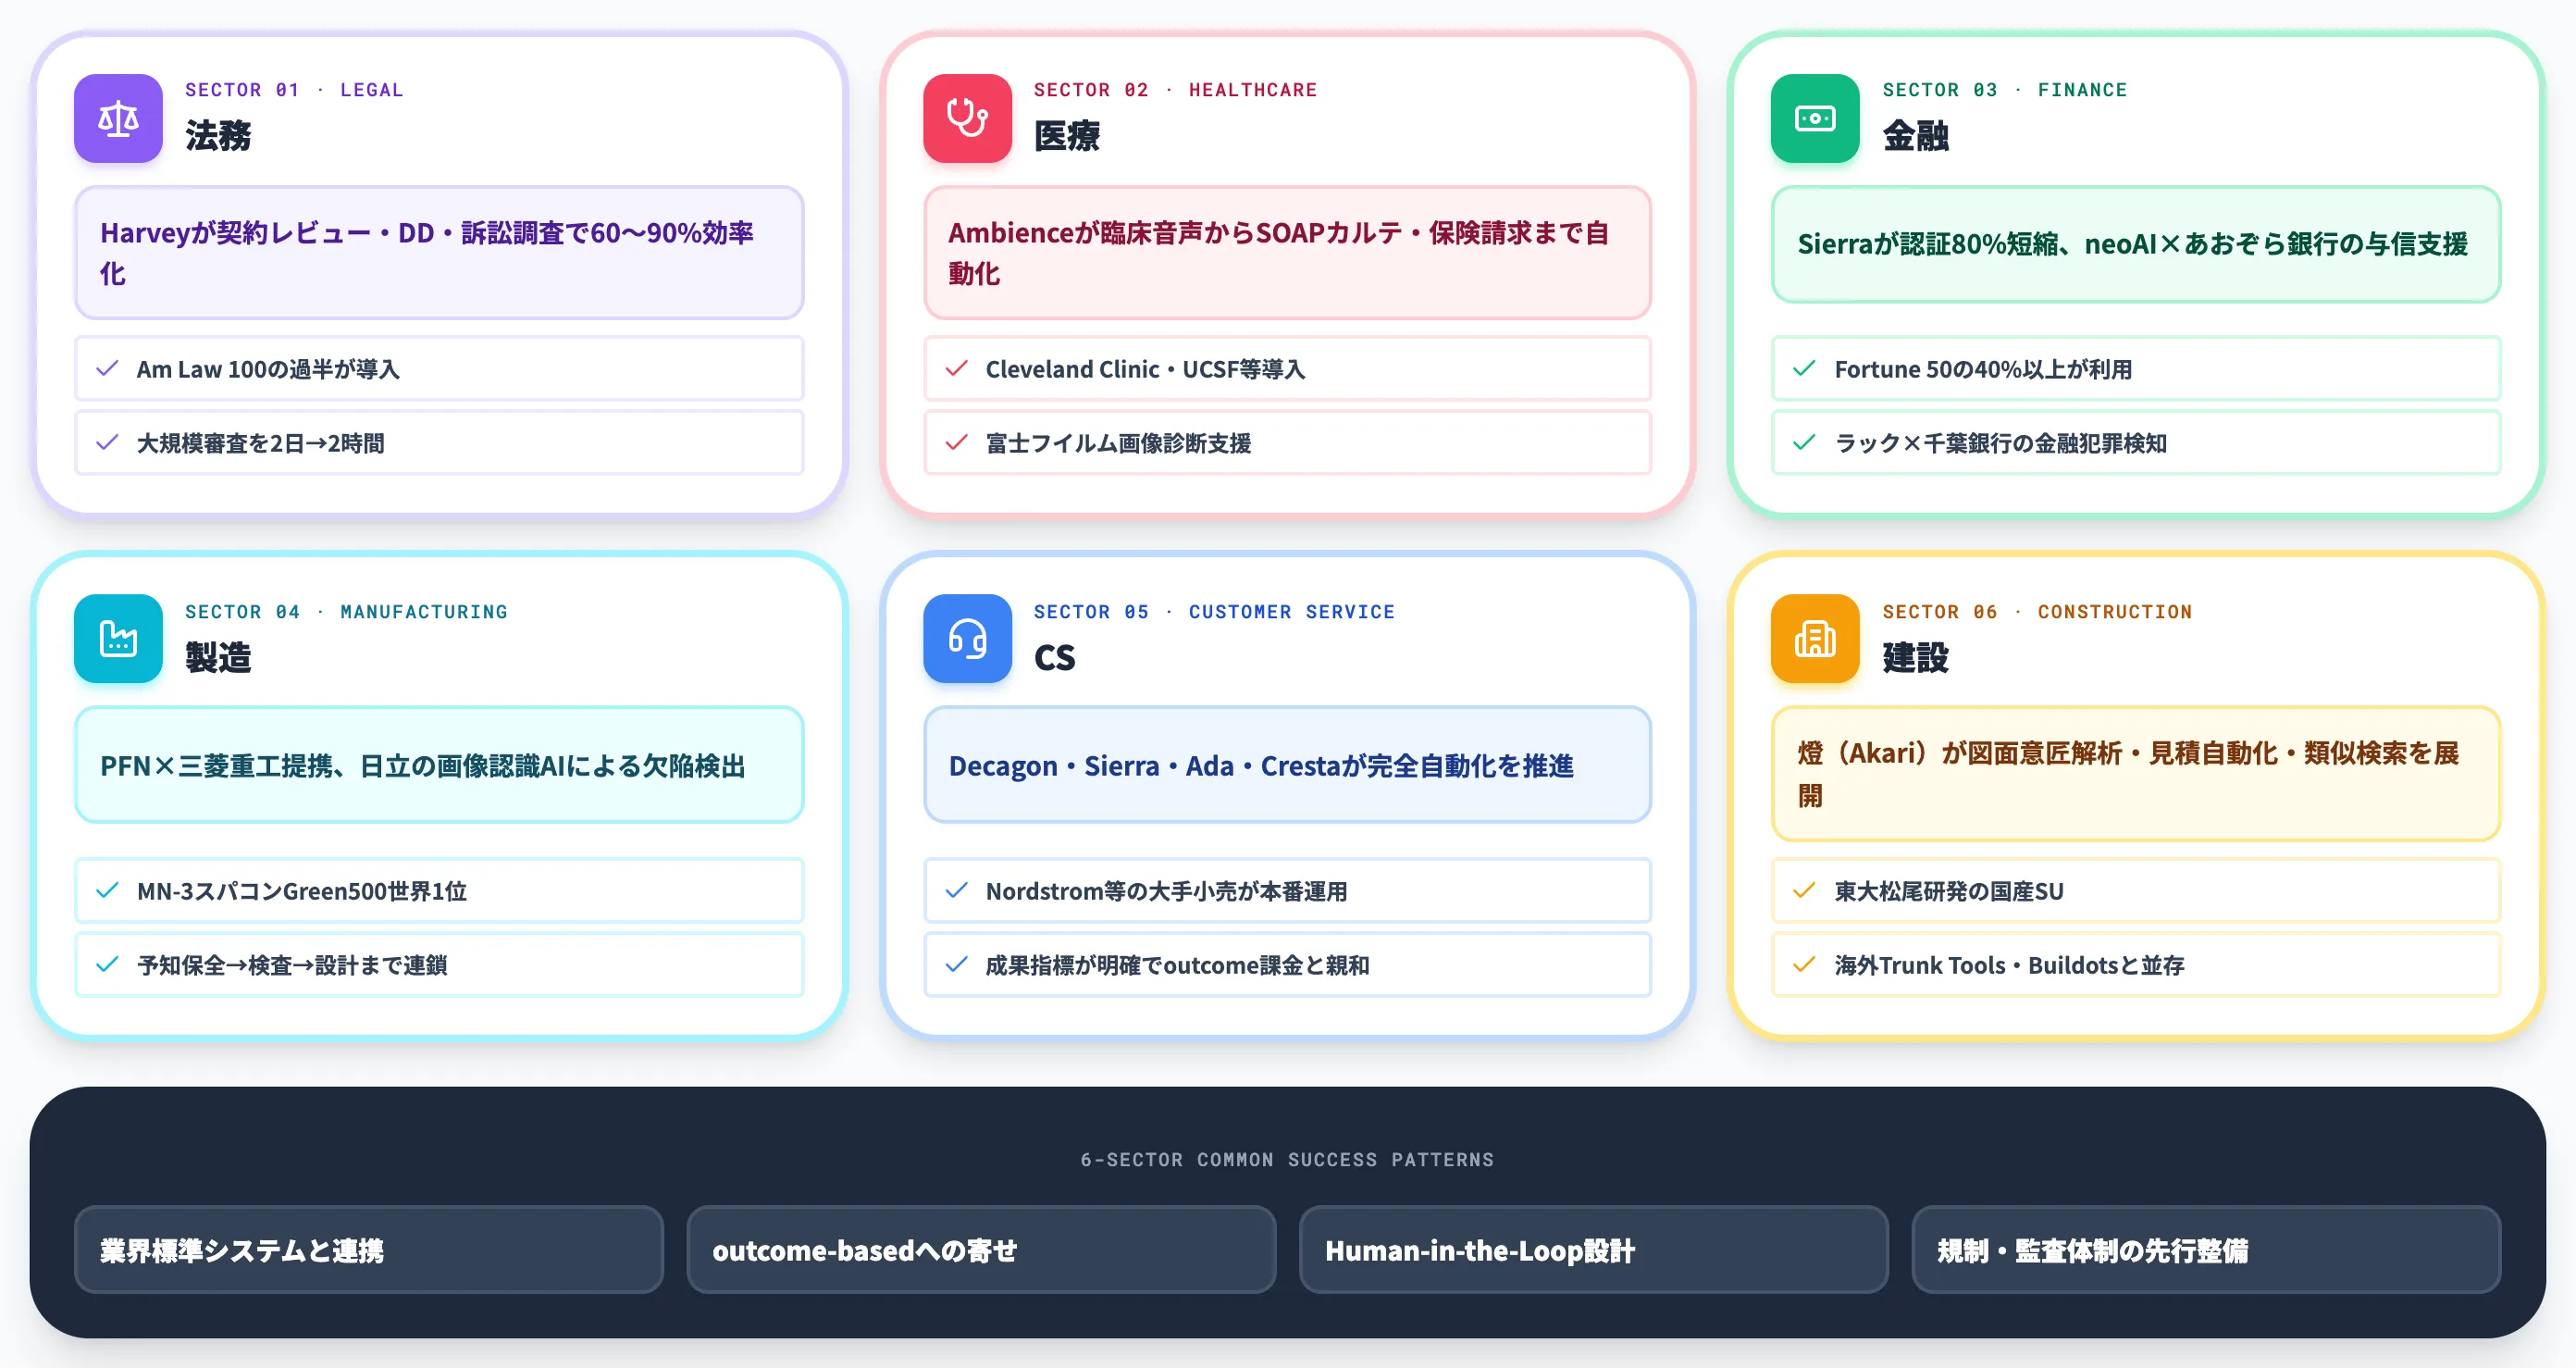Click the Harvey contract review highlight box
Viewport: 2576px width, 1368px height.
pyautogui.click(x=439, y=253)
